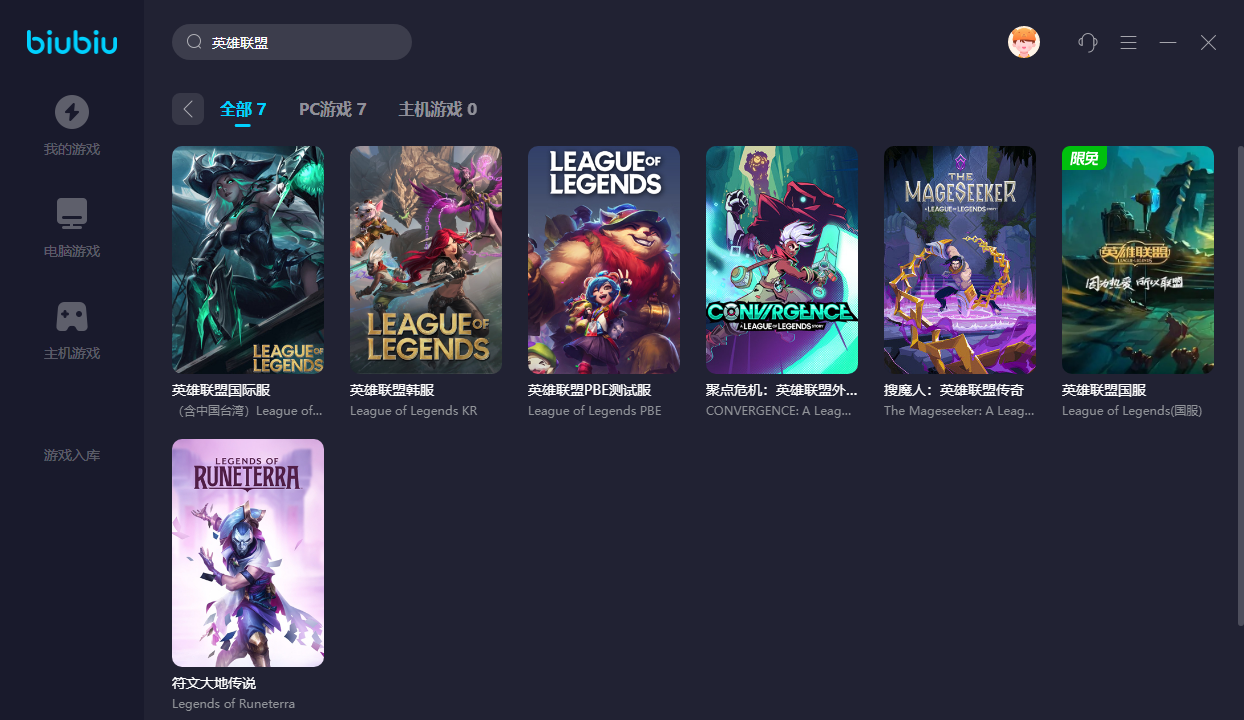Image resolution: width=1244 pixels, height=720 pixels.
Task: Click 游戏入库 in the sidebar
Action: pos(72,455)
